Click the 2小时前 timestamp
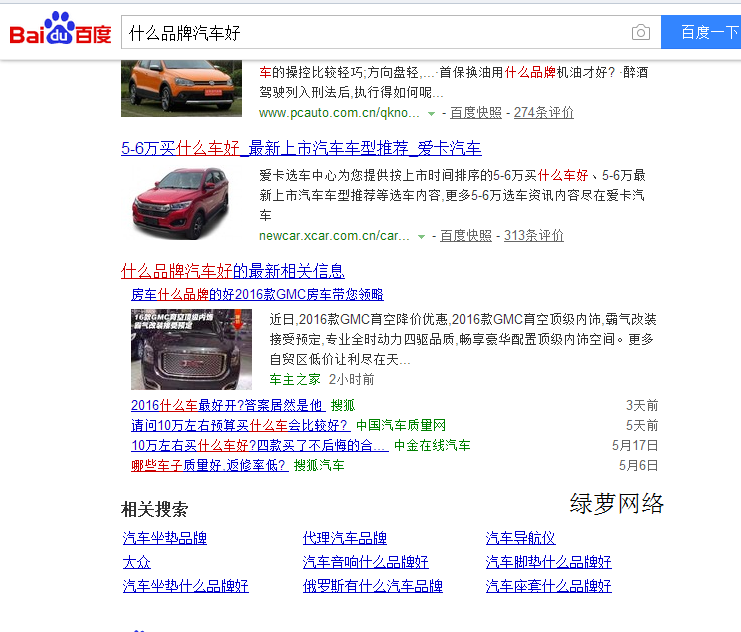741x632 pixels. pyautogui.click(x=351, y=379)
